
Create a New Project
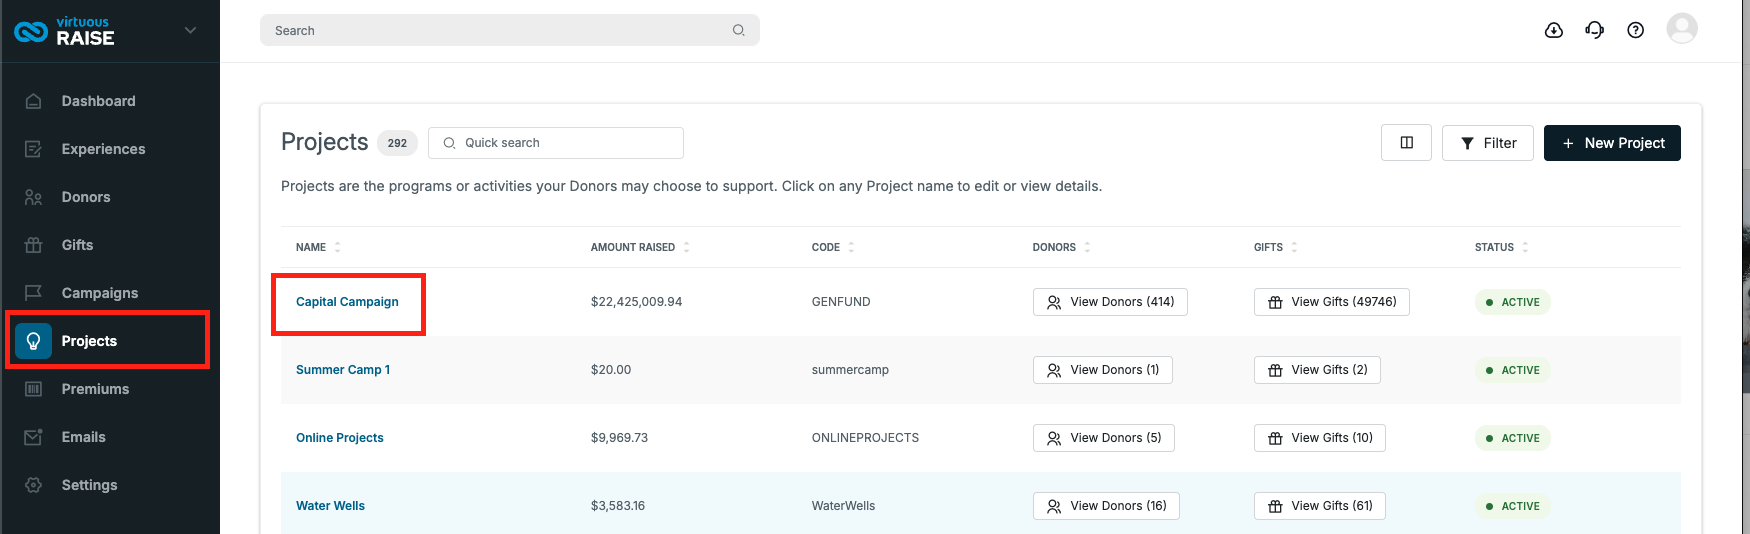pos(1612,143)
